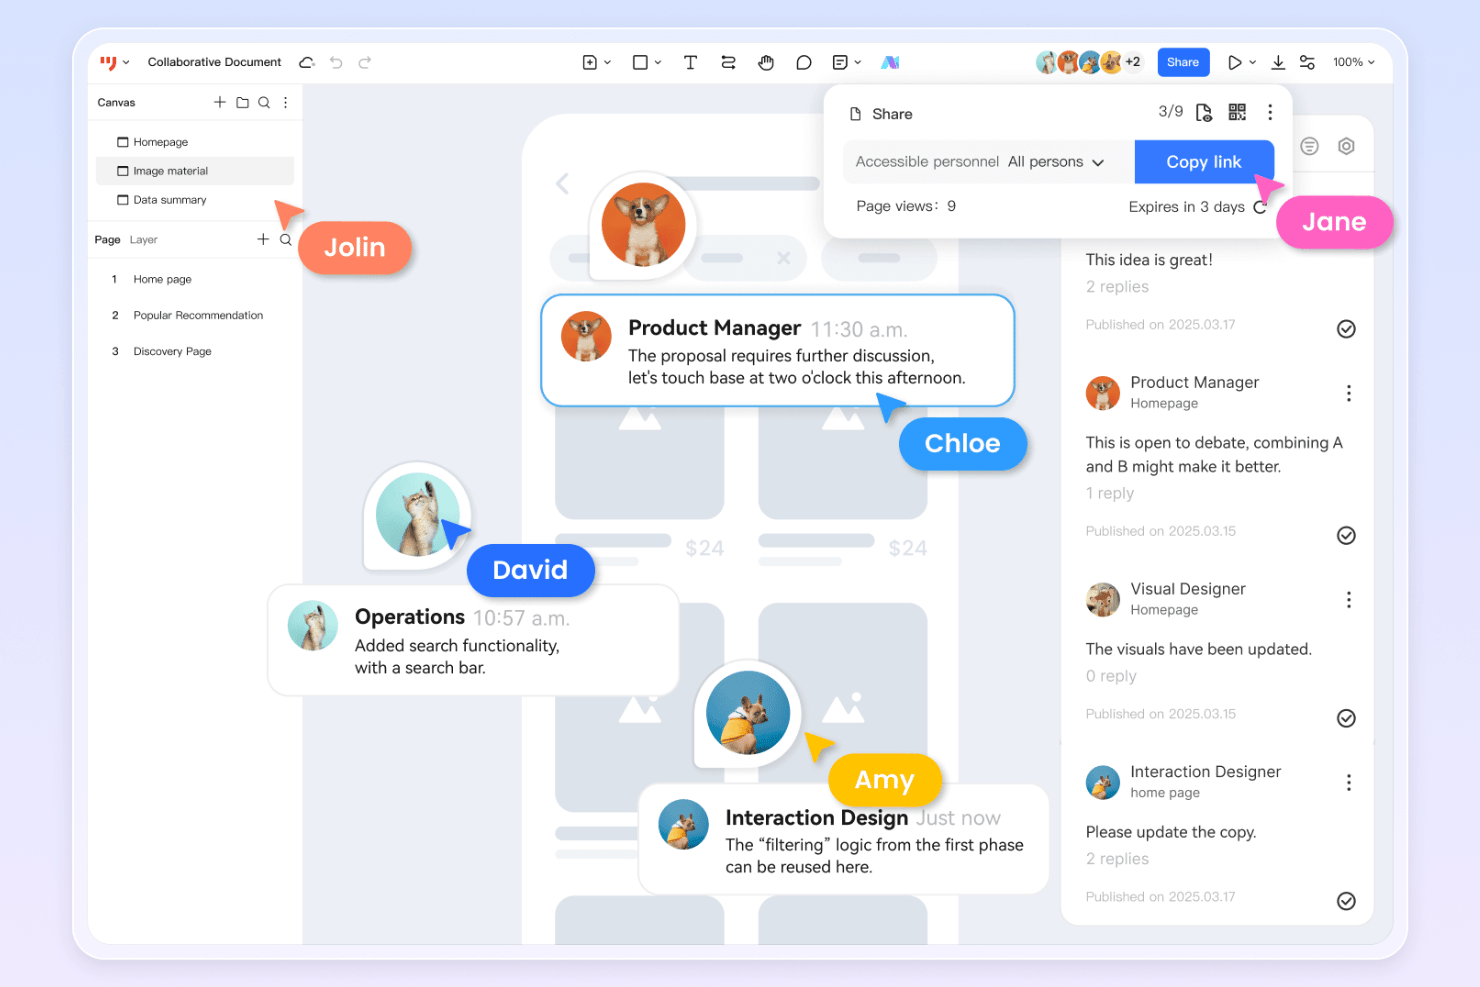The height and width of the screenshot is (987, 1480).
Task: Select the Text tool
Action: coord(690,62)
